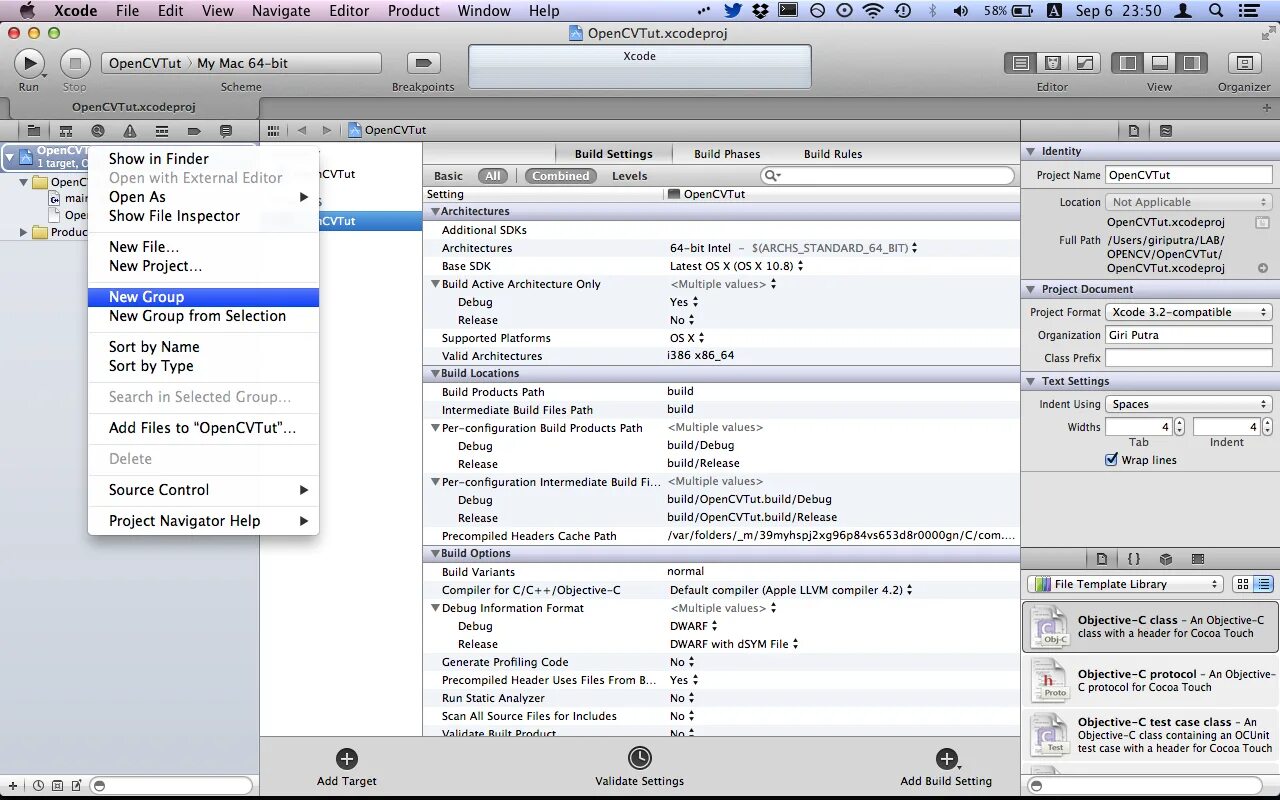Show the File Template library icon

coord(1102,559)
